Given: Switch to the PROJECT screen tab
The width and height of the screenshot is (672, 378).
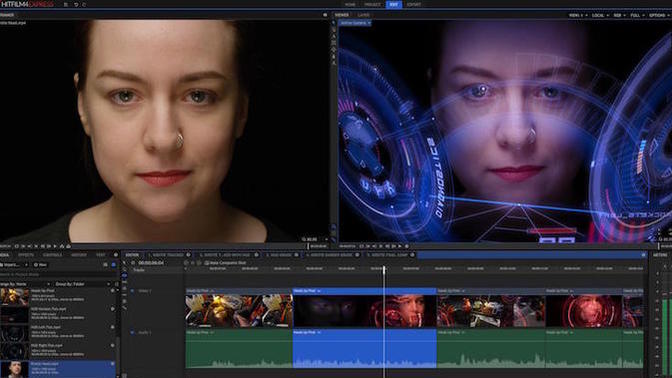Looking at the screenshot, I should (x=372, y=4).
